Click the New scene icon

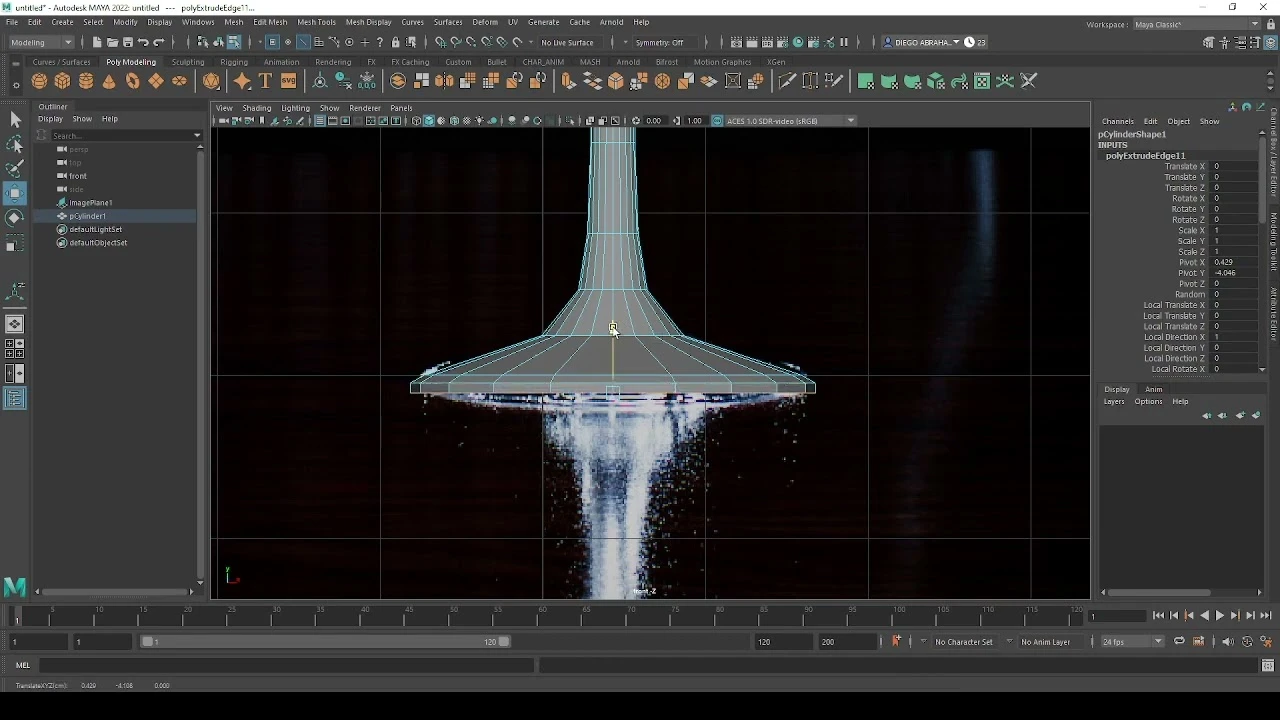click(x=97, y=42)
